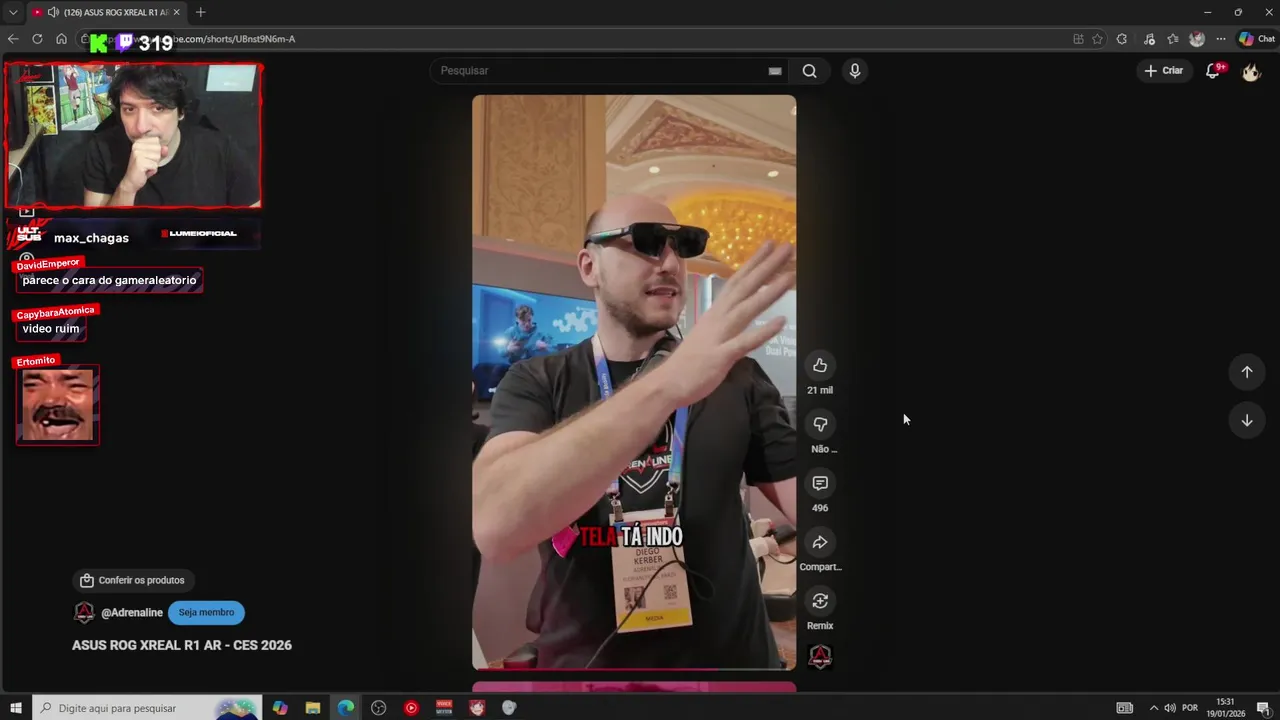Open the sound source avatar under Remix

tap(820, 657)
